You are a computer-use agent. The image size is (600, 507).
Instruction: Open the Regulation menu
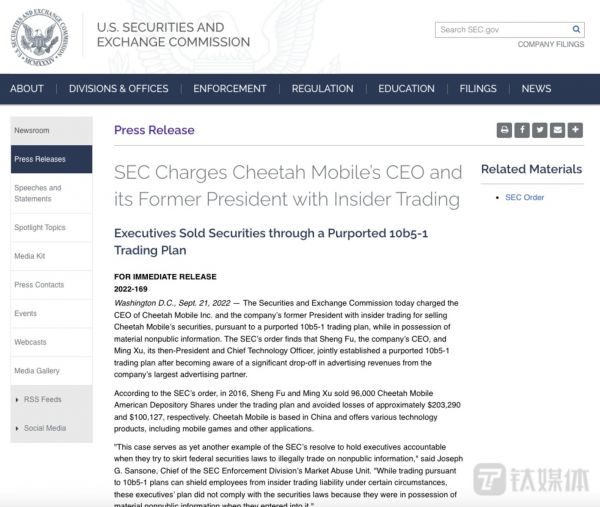coord(322,88)
